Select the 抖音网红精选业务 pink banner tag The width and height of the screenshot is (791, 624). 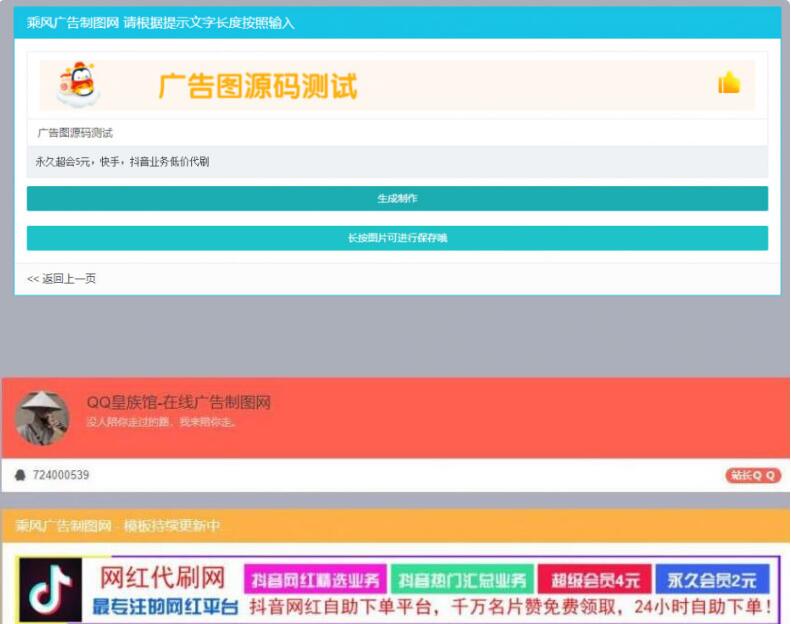[315, 580]
